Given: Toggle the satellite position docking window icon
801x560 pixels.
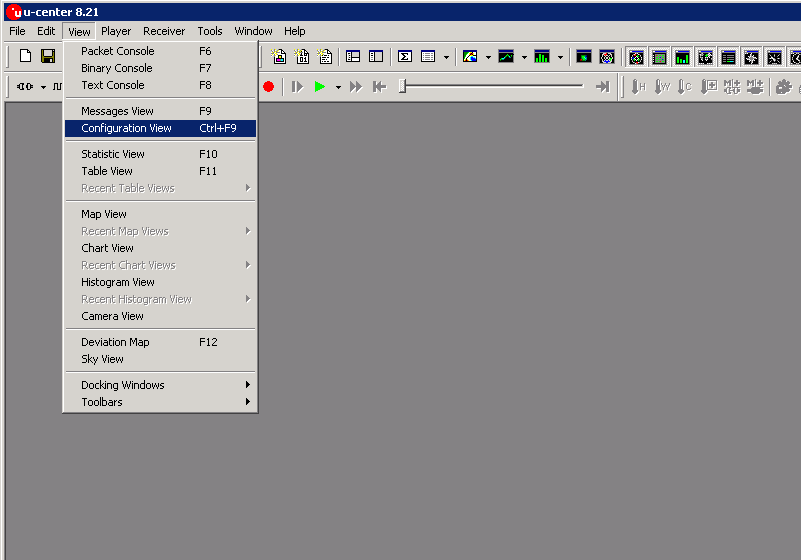Looking at the screenshot, I should tap(637, 58).
